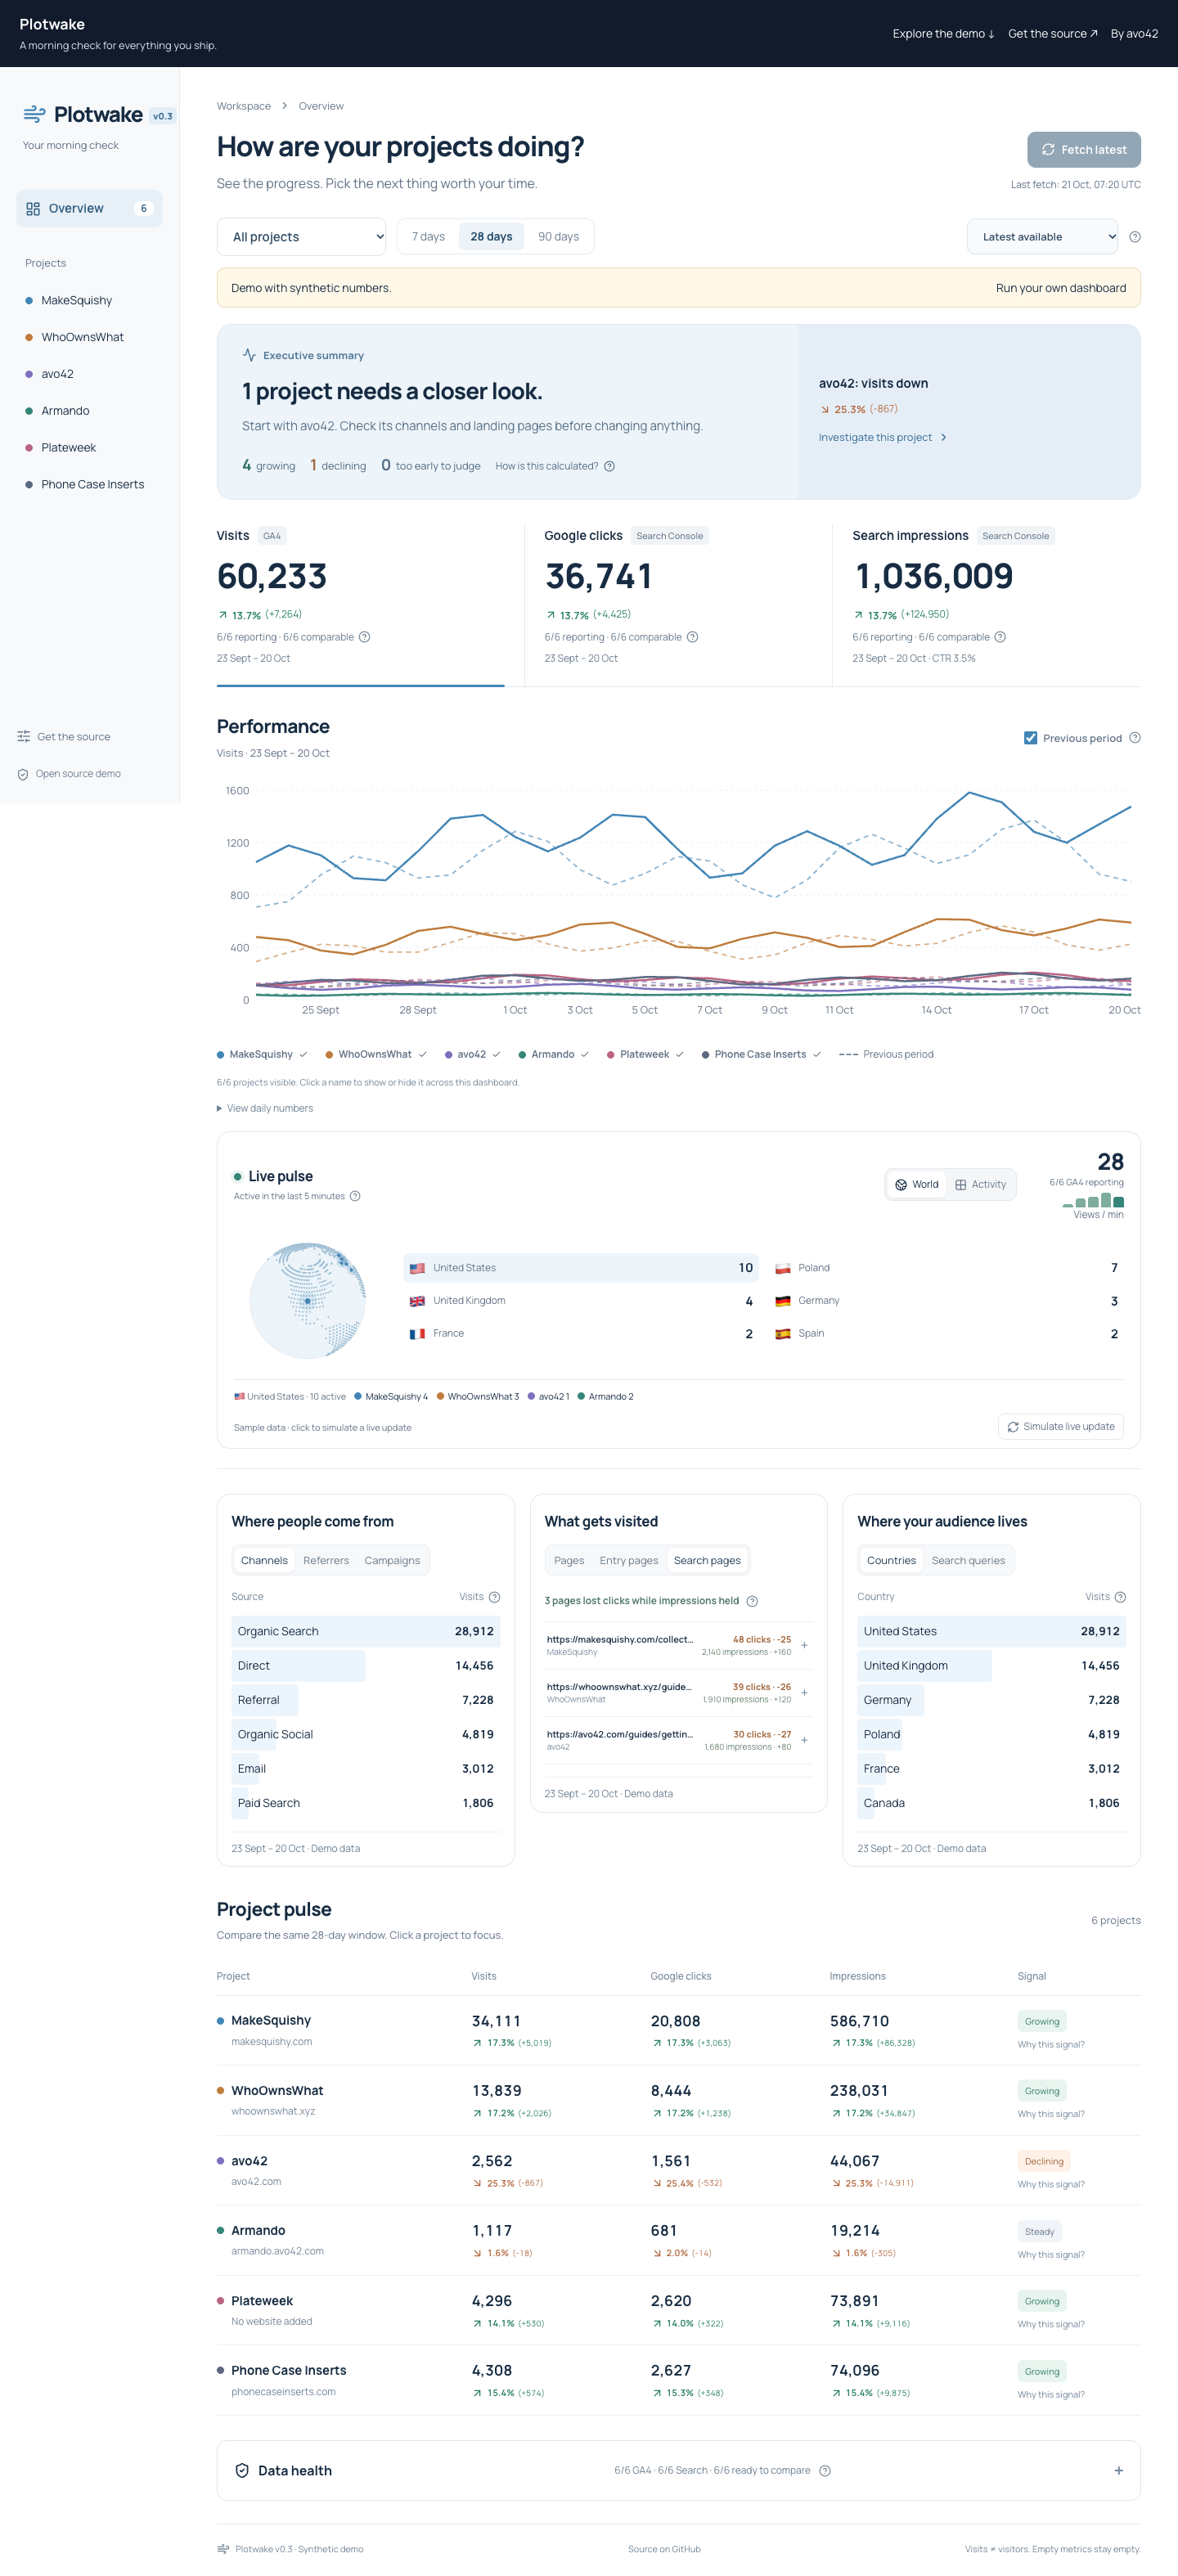The width and height of the screenshot is (1178, 2576).
Task: Click the Open source demo shield icon
Action: [23, 774]
